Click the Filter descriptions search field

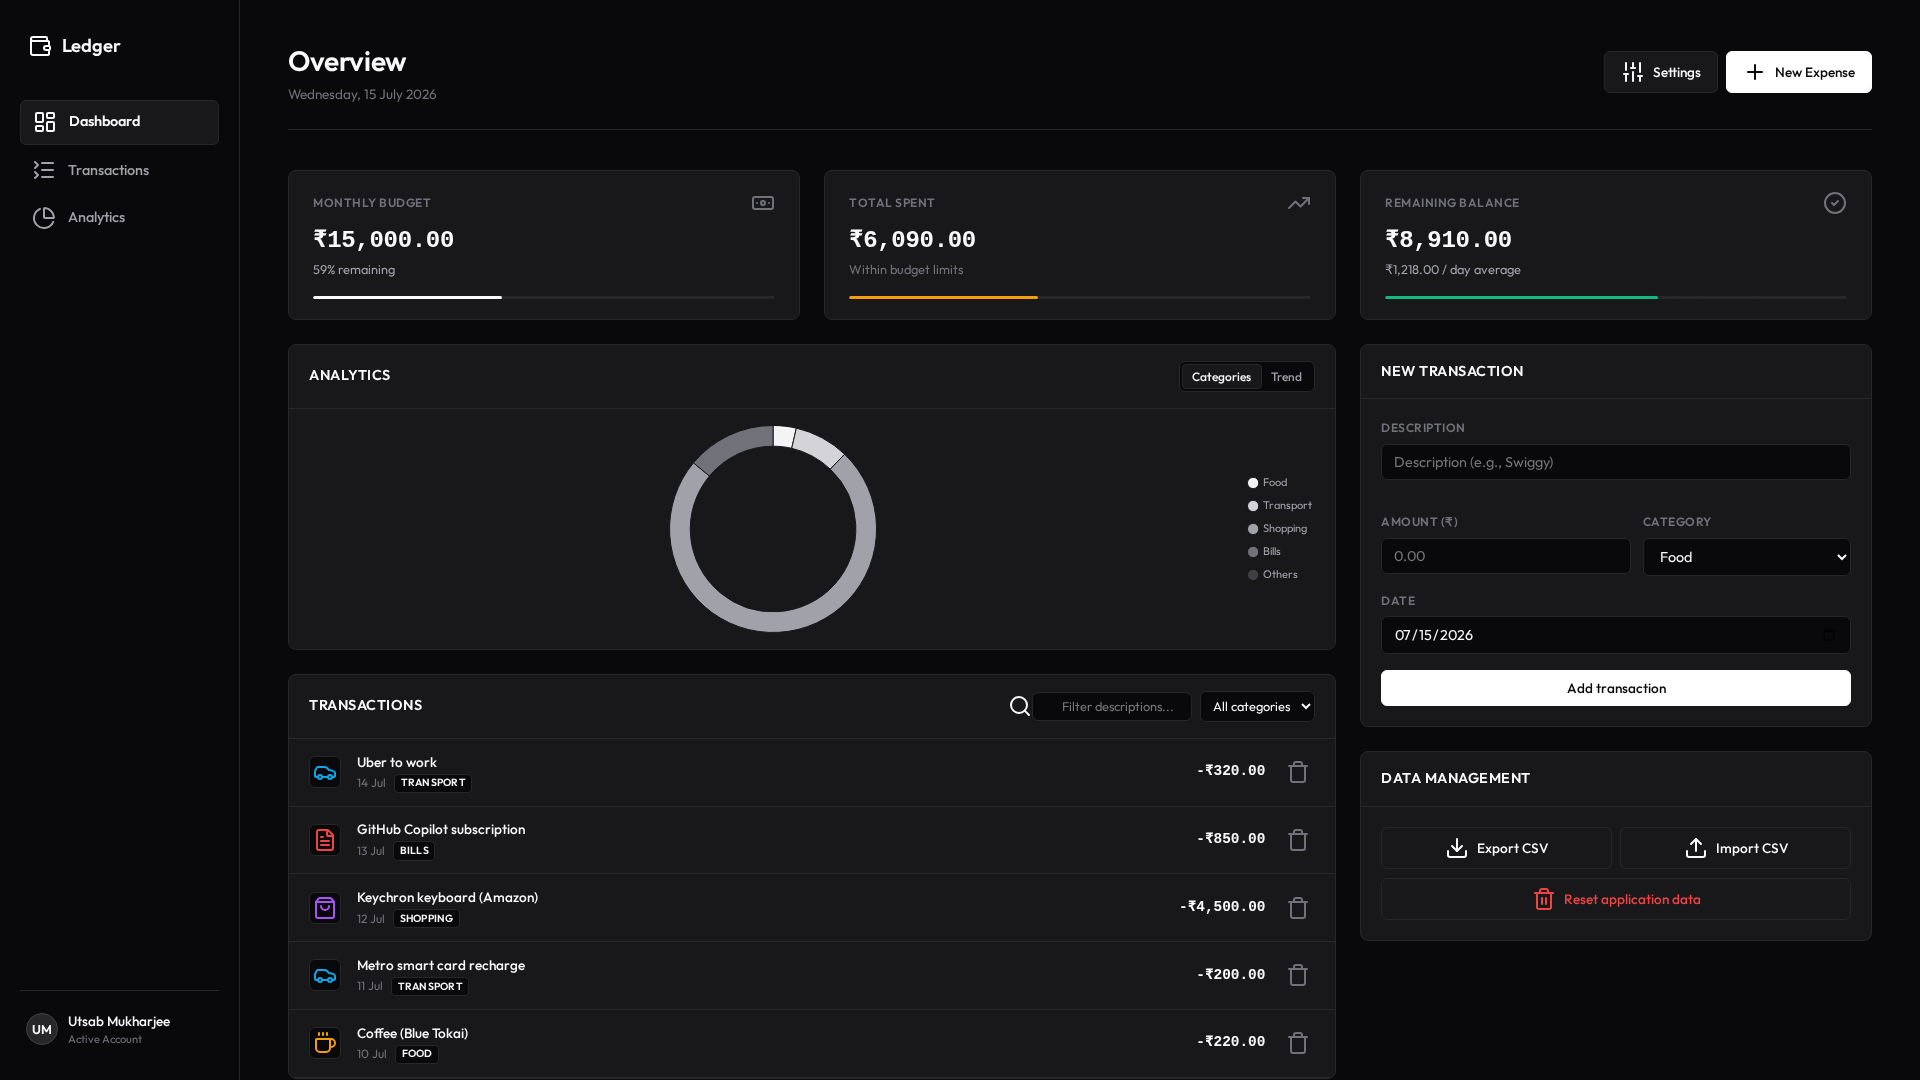tap(1112, 706)
